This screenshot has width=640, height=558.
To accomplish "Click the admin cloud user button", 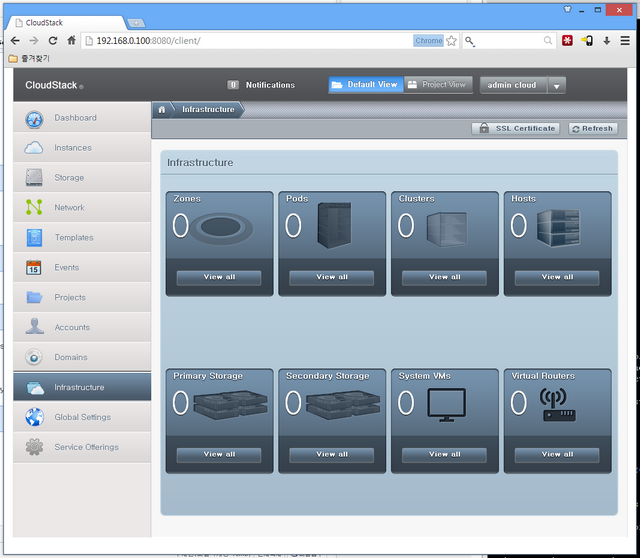I will click(513, 85).
